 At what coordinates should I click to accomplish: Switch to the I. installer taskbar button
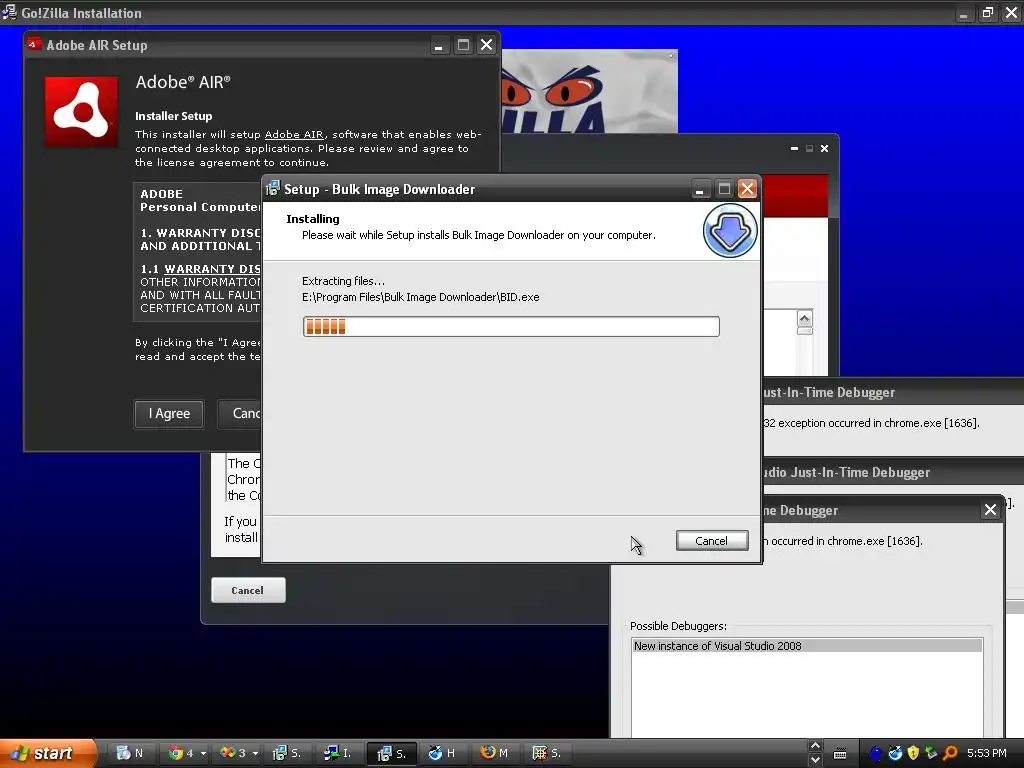338,753
